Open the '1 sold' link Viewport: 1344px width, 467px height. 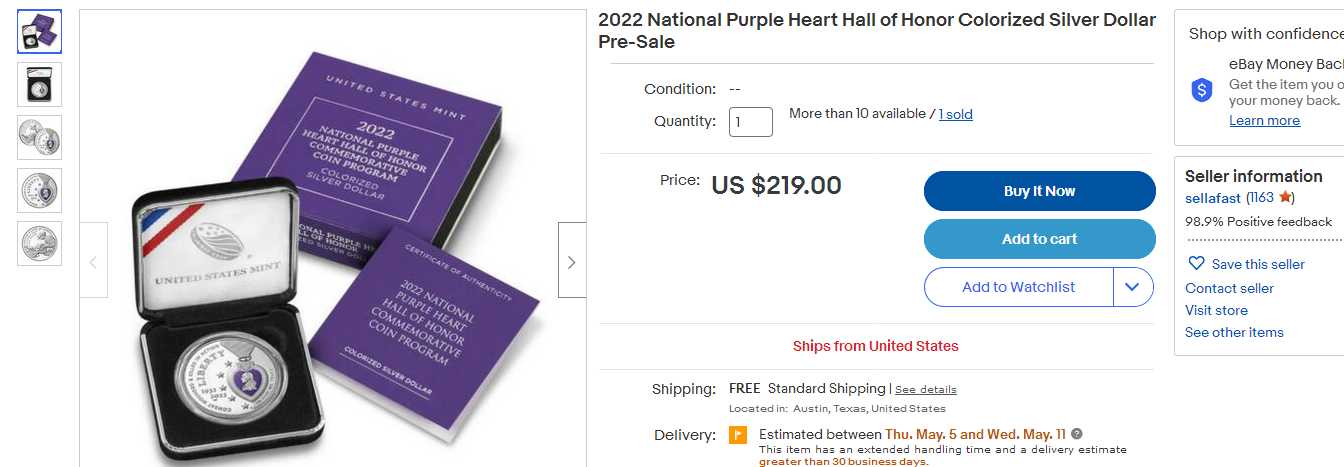click(x=955, y=114)
